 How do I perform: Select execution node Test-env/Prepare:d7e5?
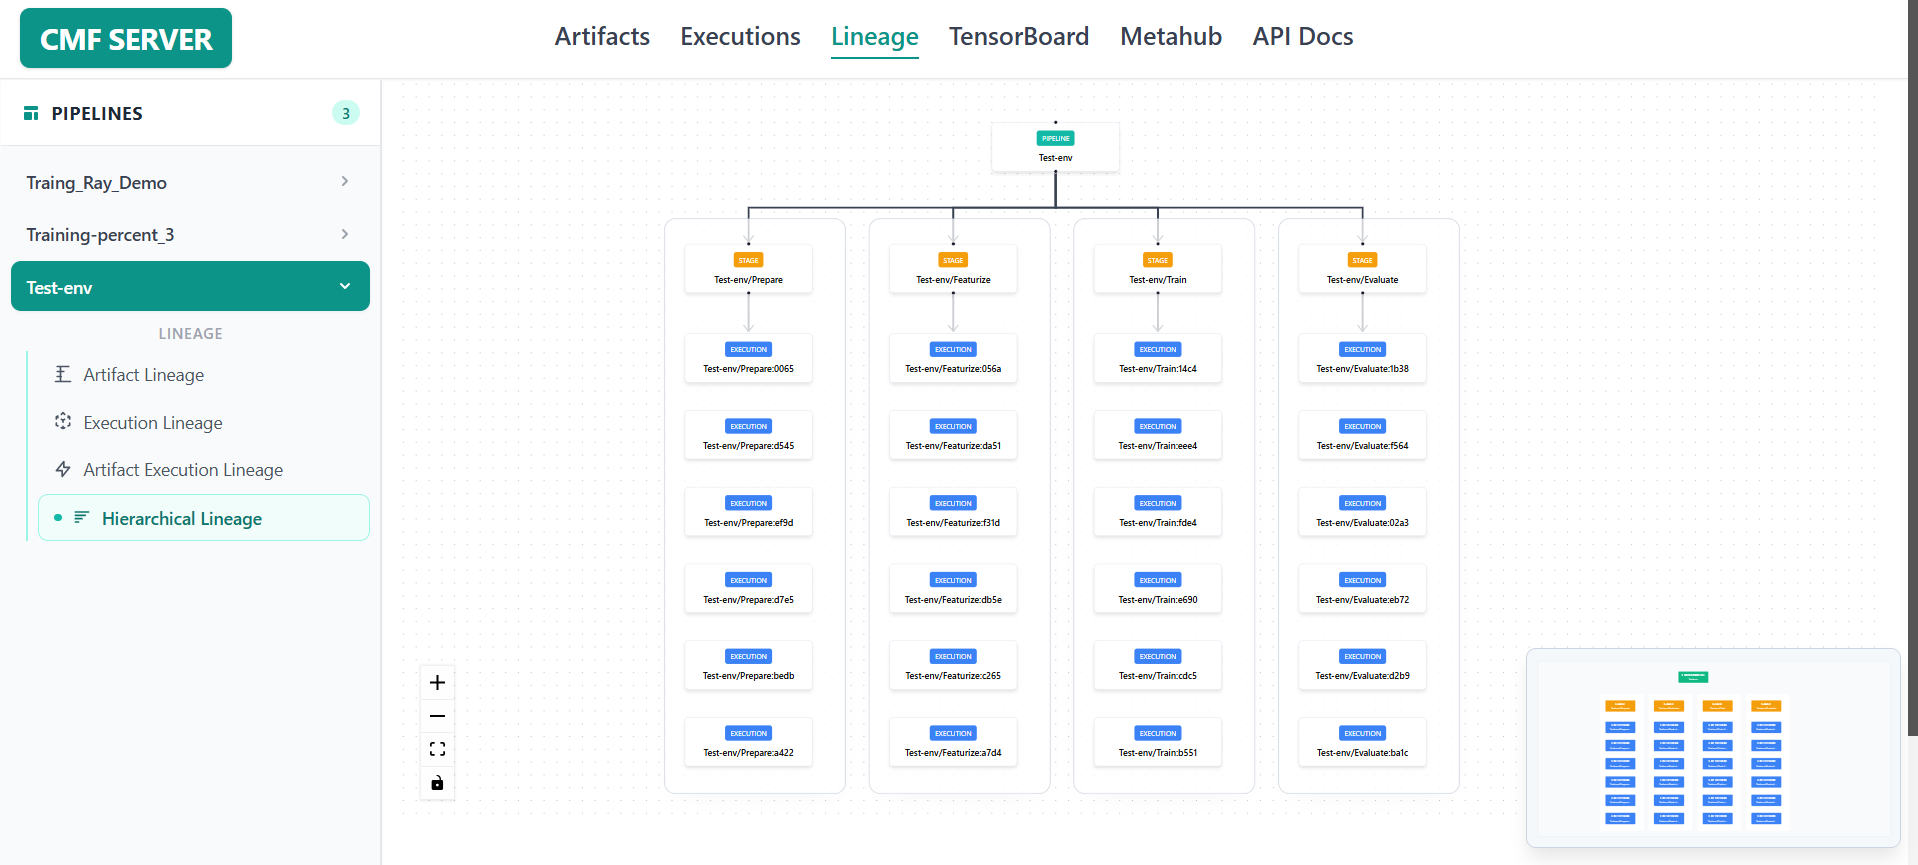748,589
